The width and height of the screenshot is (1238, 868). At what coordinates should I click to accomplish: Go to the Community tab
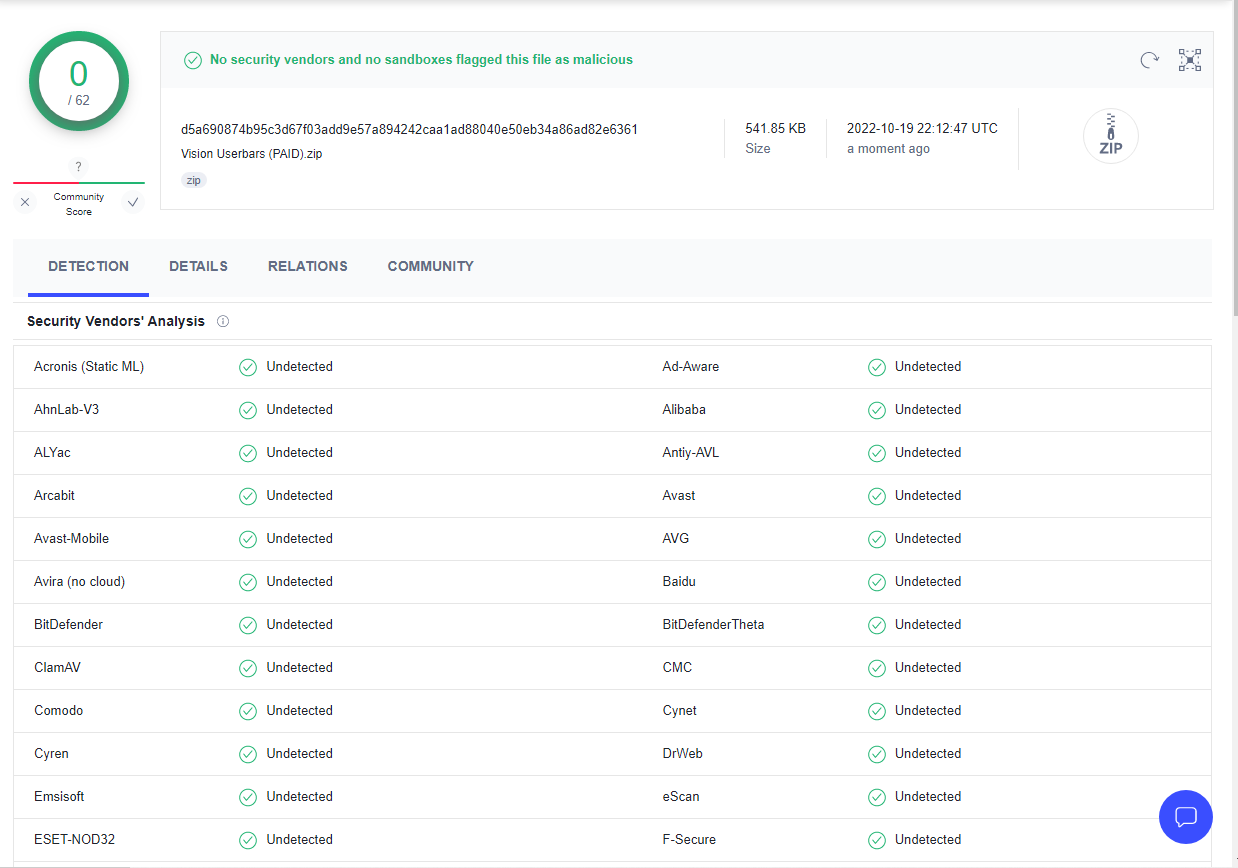click(x=430, y=266)
